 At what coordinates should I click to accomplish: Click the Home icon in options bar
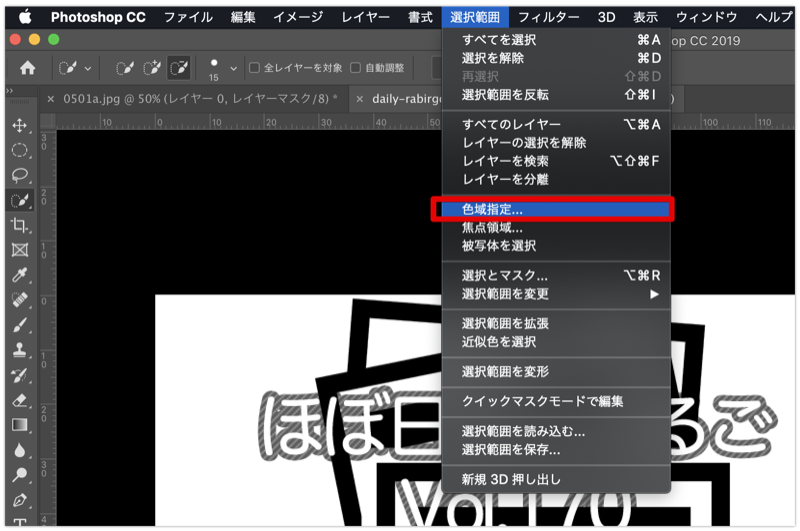(x=28, y=68)
